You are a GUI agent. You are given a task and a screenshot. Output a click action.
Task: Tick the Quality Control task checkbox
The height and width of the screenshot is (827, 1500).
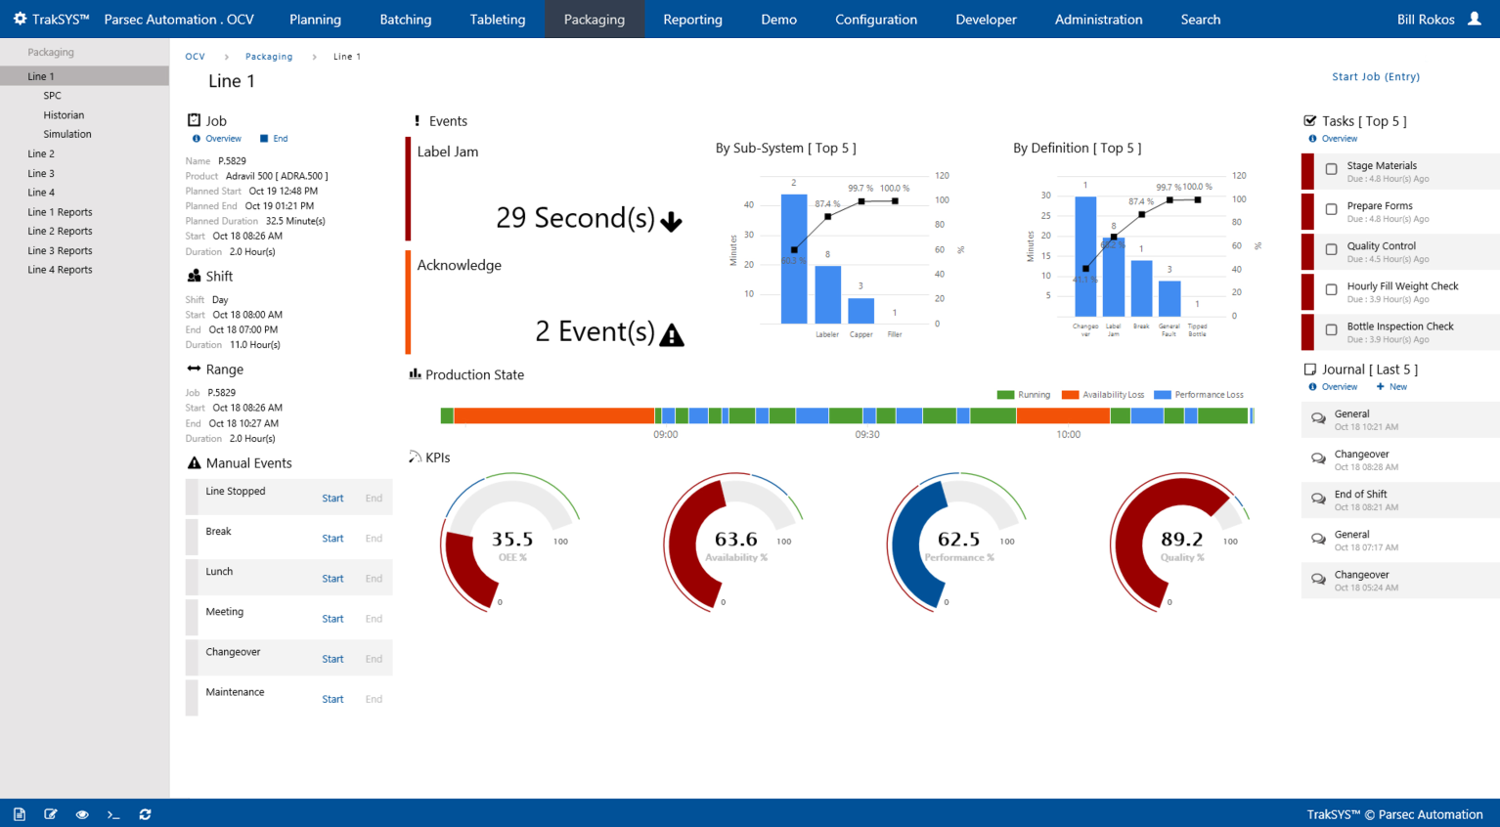click(x=1331, y=250)
